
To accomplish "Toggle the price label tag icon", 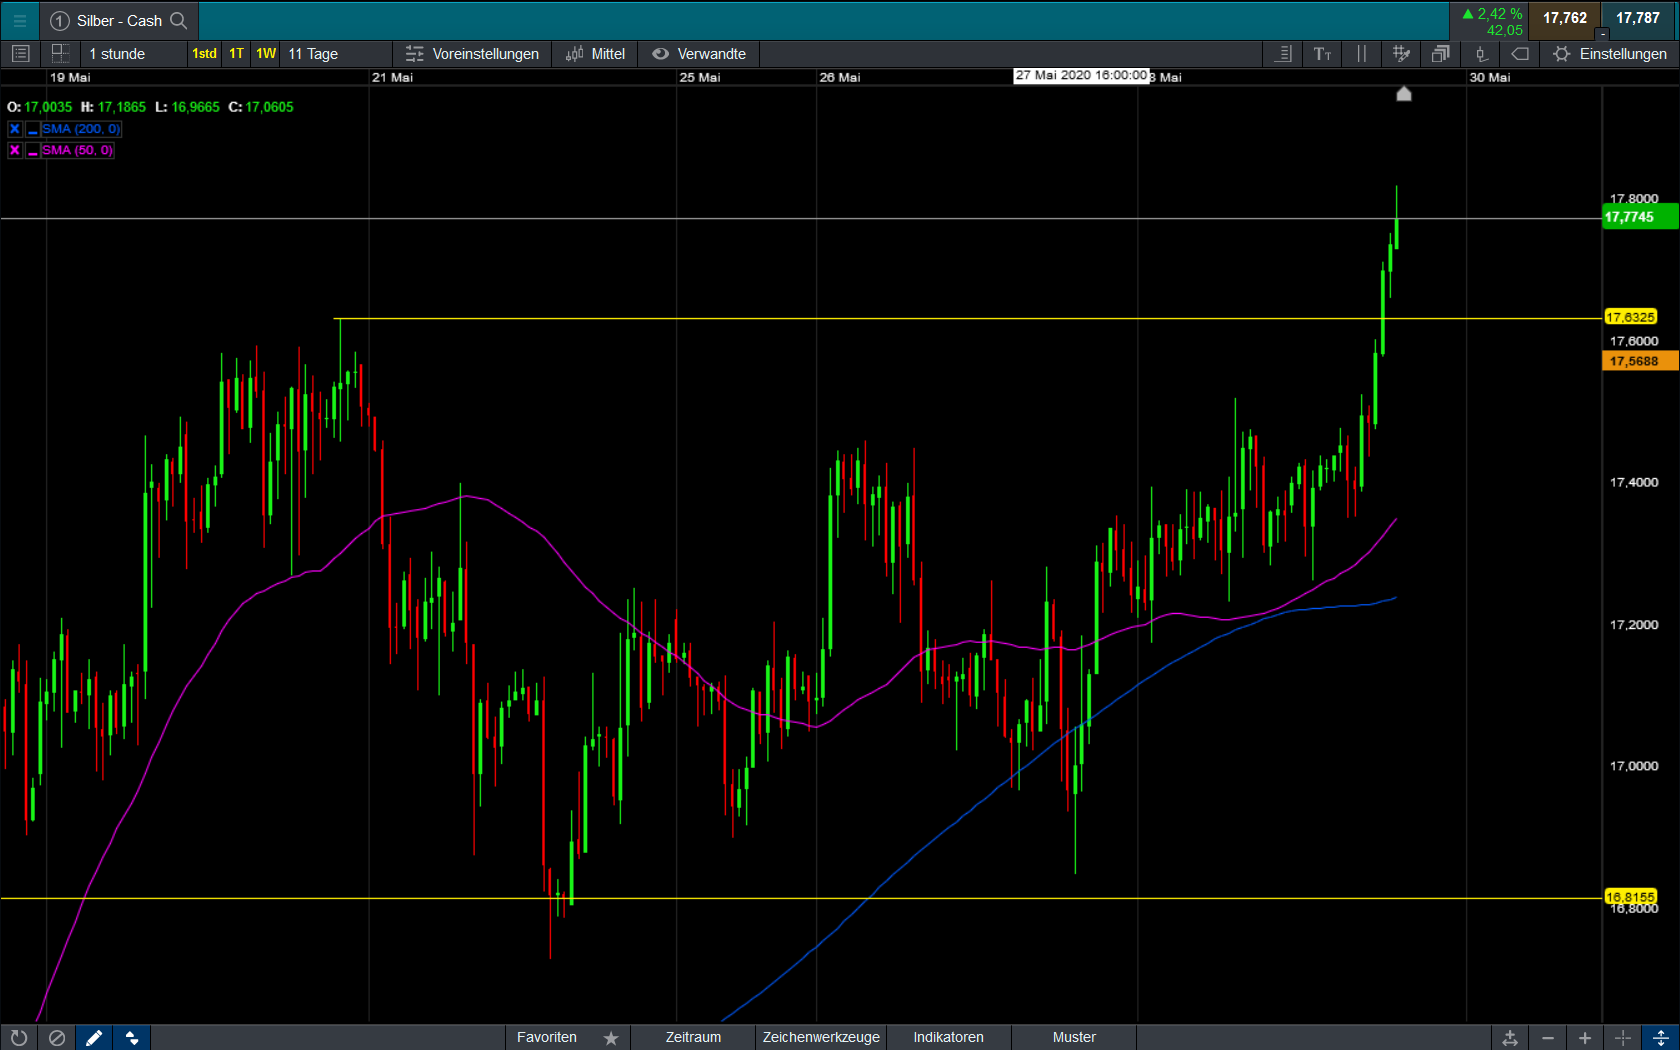I will 1520,54.
